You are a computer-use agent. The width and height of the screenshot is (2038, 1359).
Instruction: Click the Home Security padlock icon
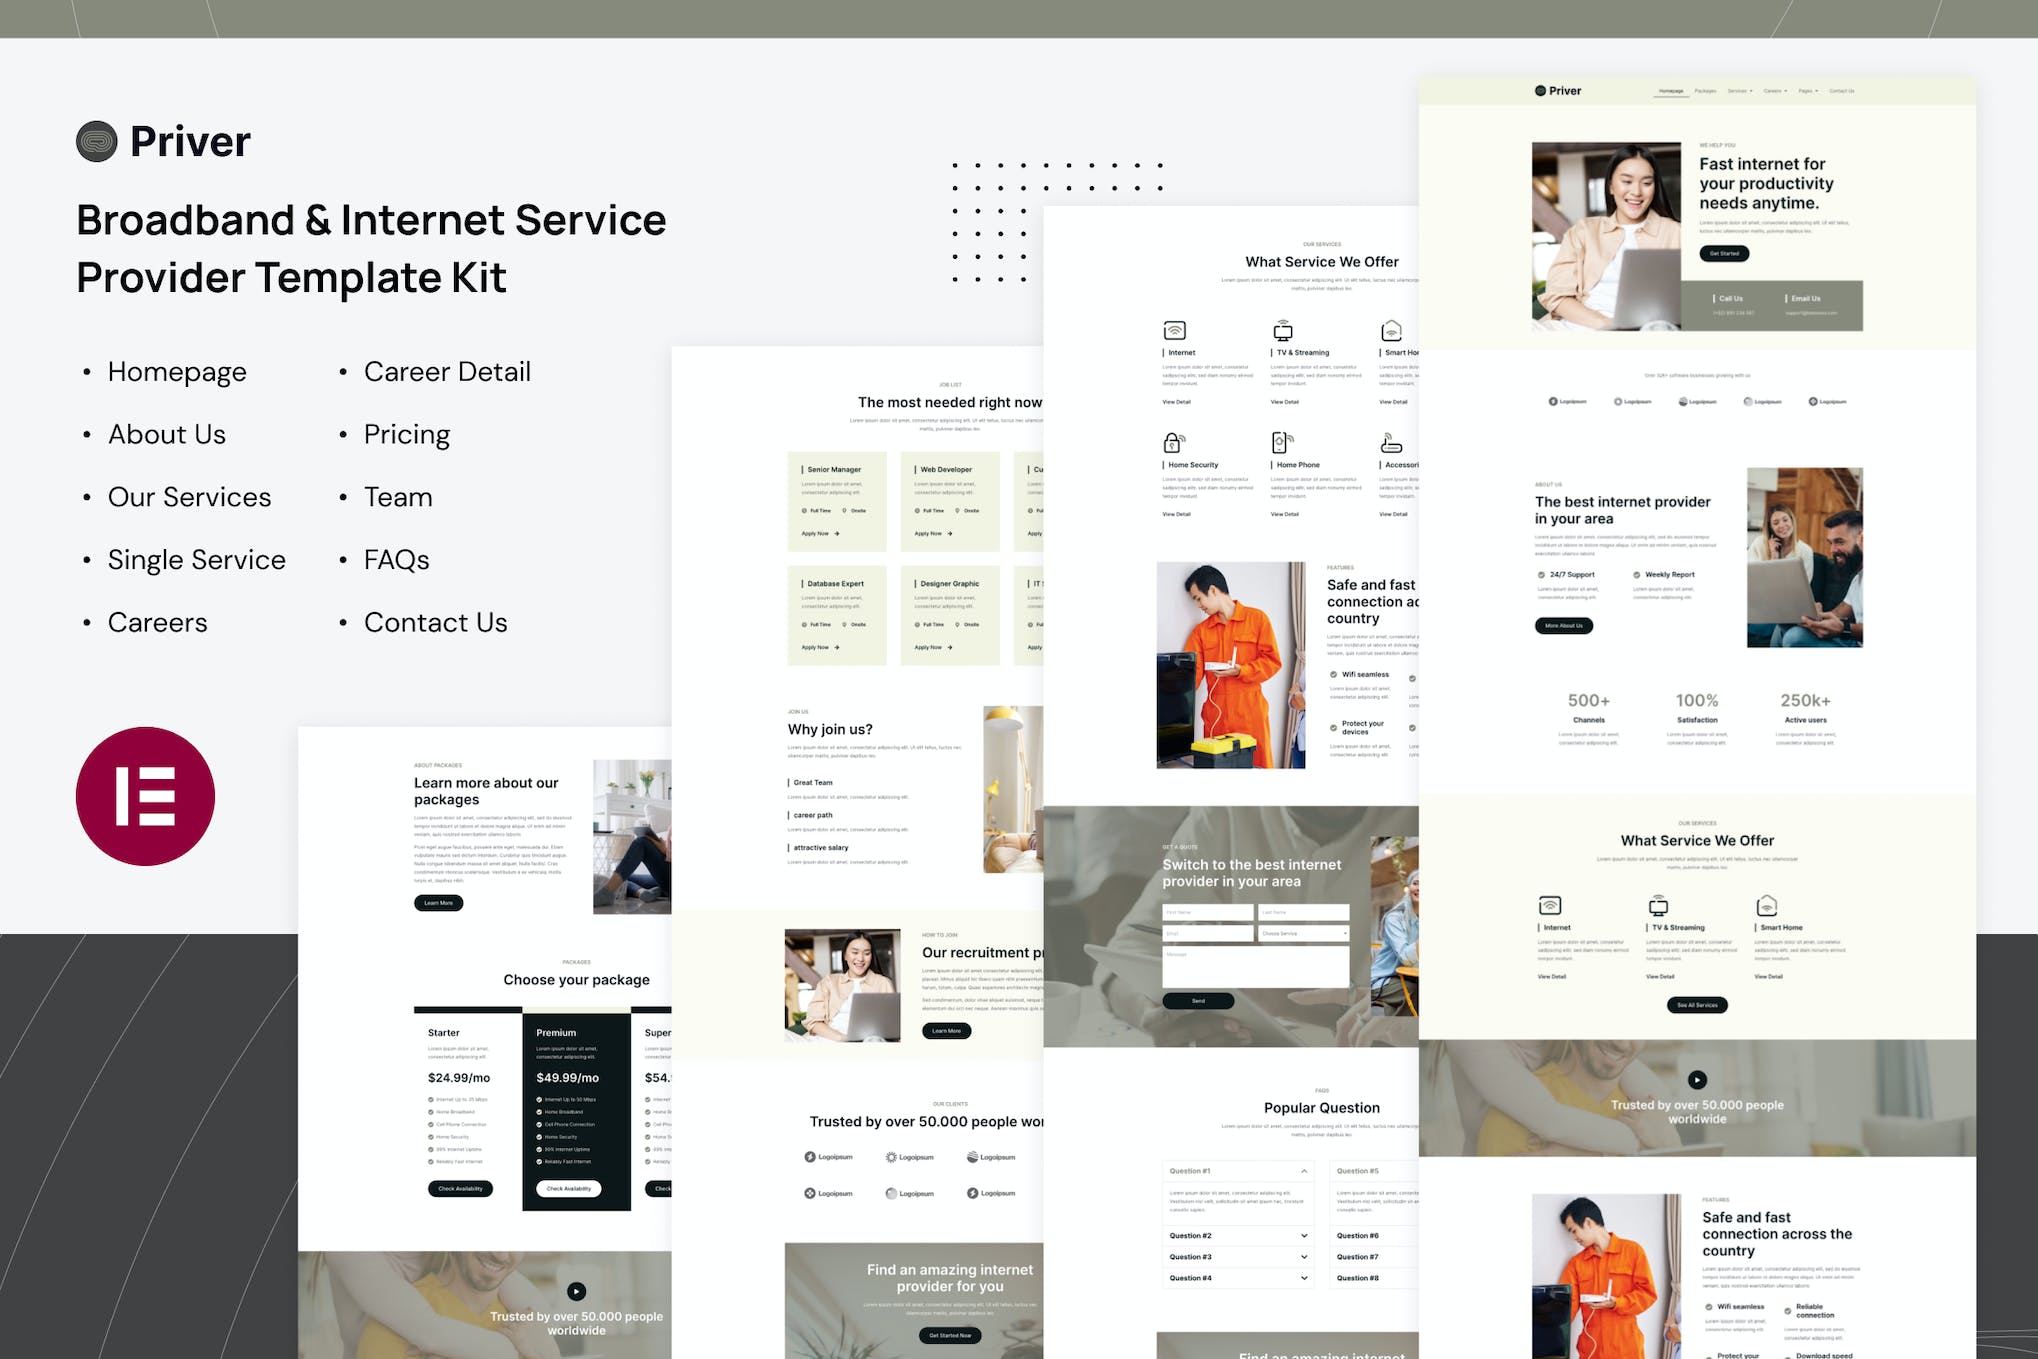coord(1173,444)
